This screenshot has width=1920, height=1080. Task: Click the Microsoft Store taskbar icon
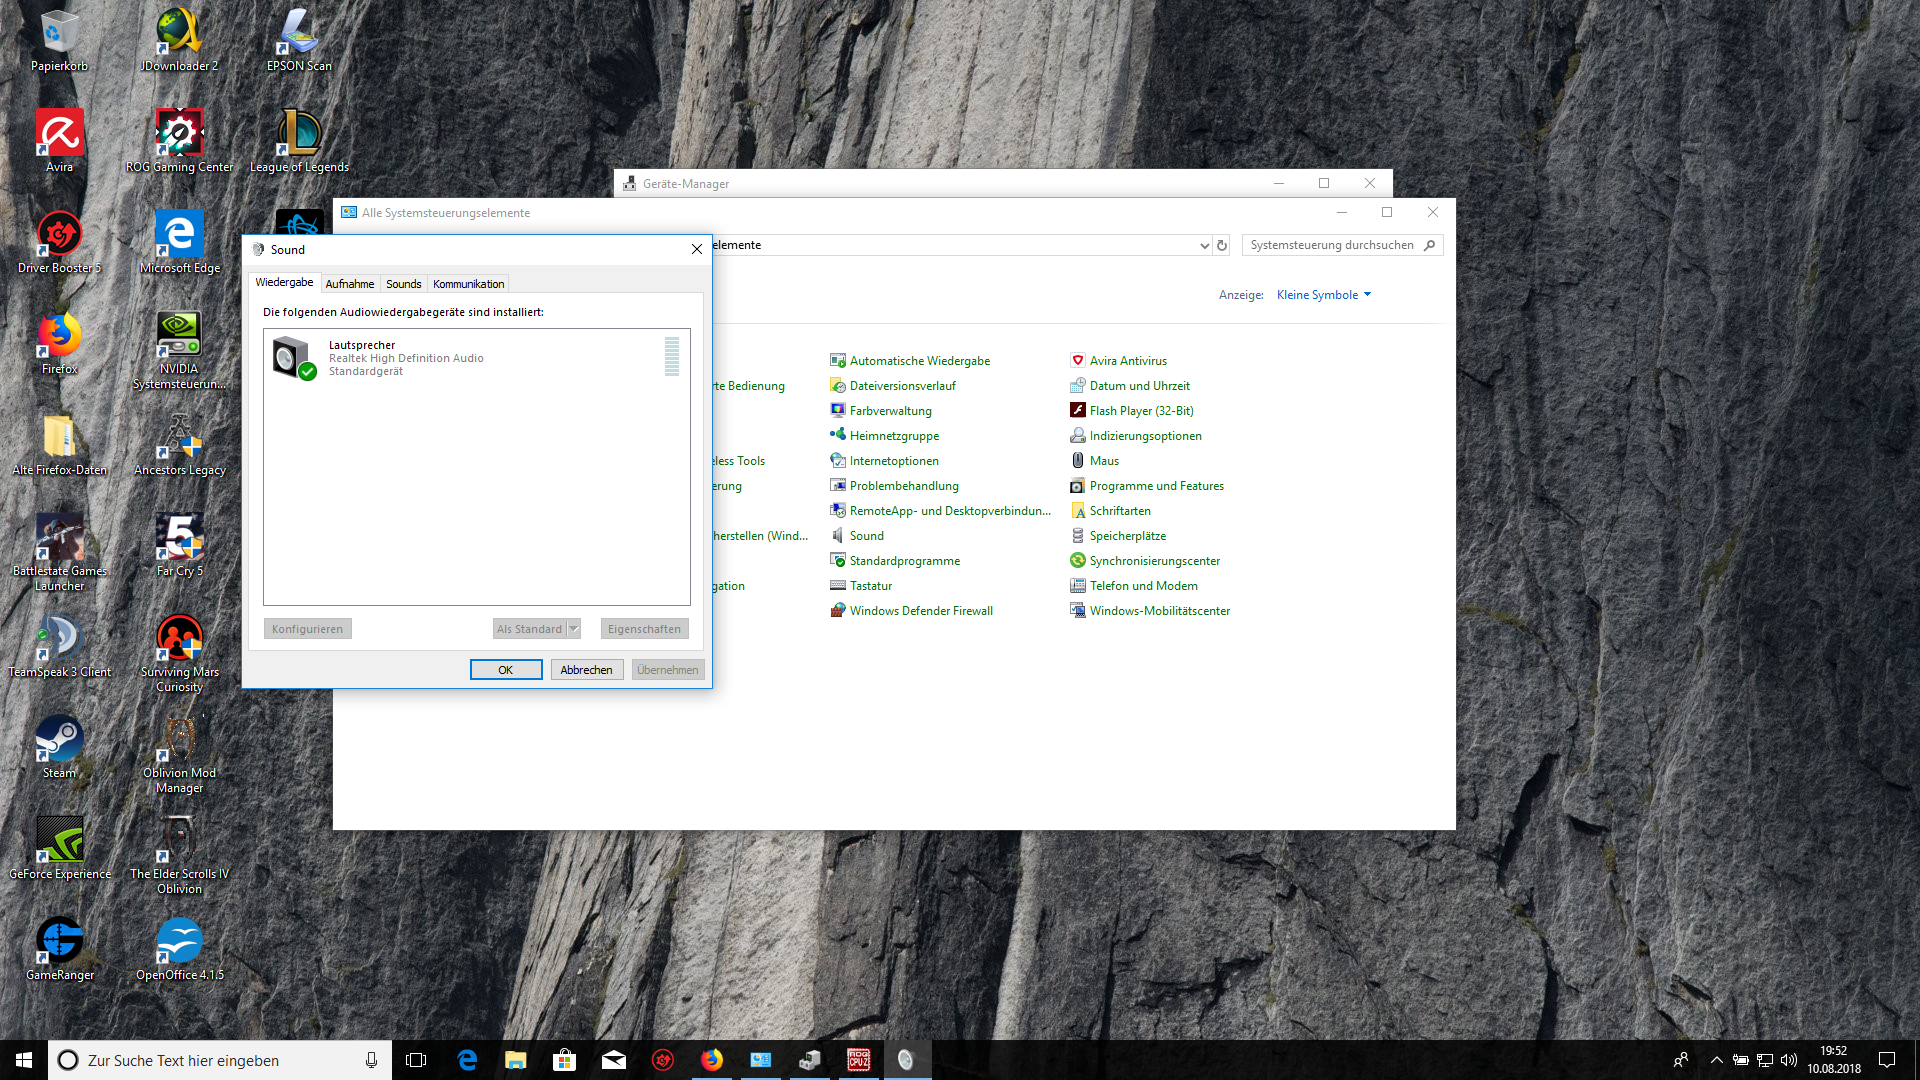(565, 1060)
